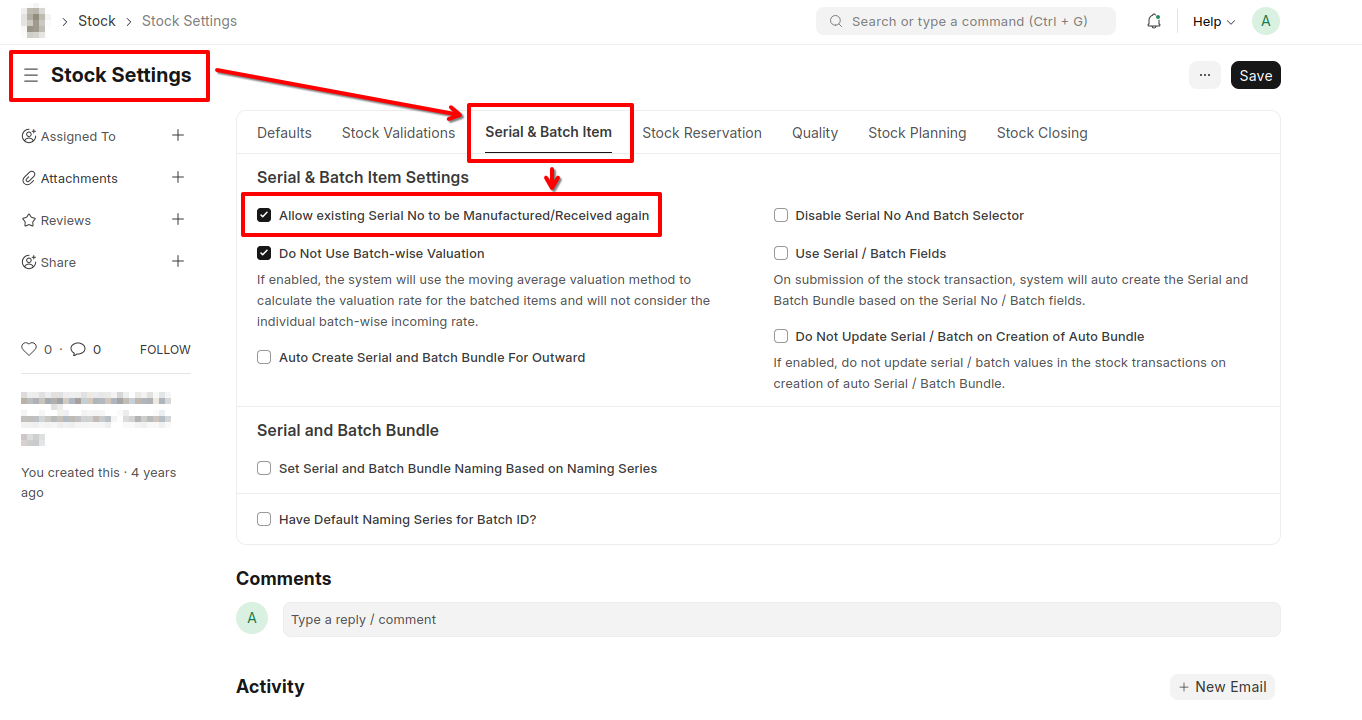Like the document with heart icon

29,349
